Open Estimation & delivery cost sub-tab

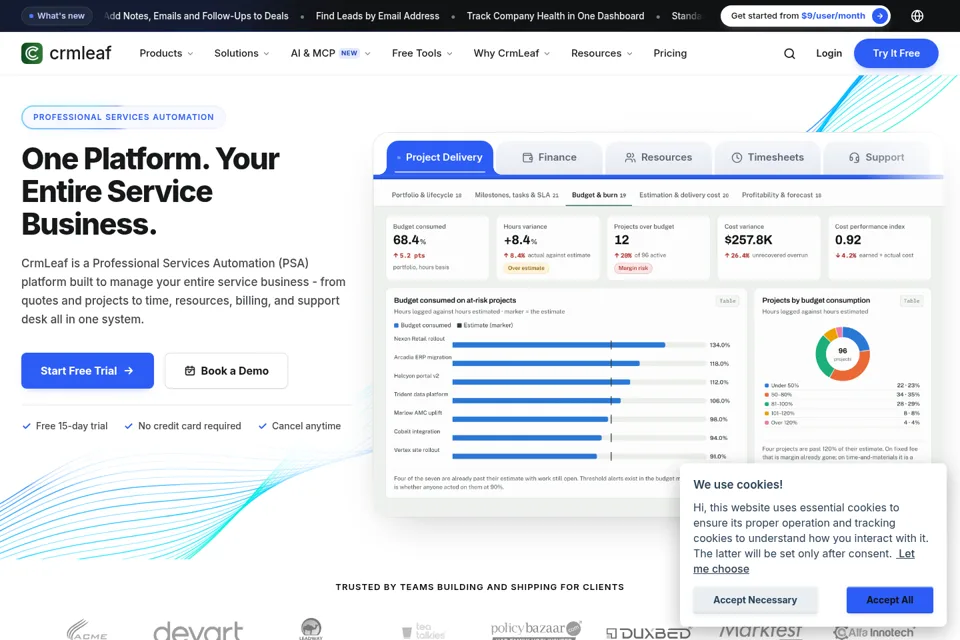(684, 195)
